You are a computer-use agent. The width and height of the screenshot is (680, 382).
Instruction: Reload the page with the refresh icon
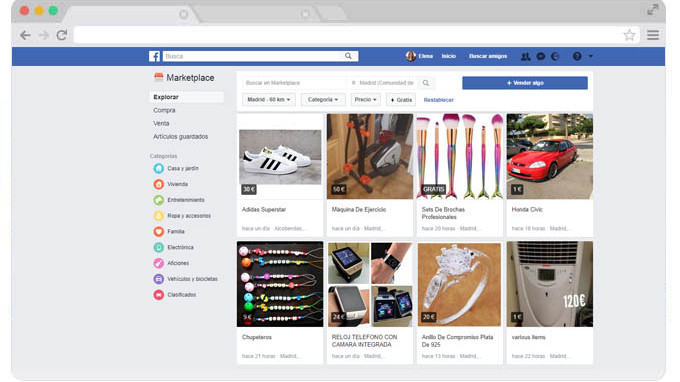pos(62,35)
